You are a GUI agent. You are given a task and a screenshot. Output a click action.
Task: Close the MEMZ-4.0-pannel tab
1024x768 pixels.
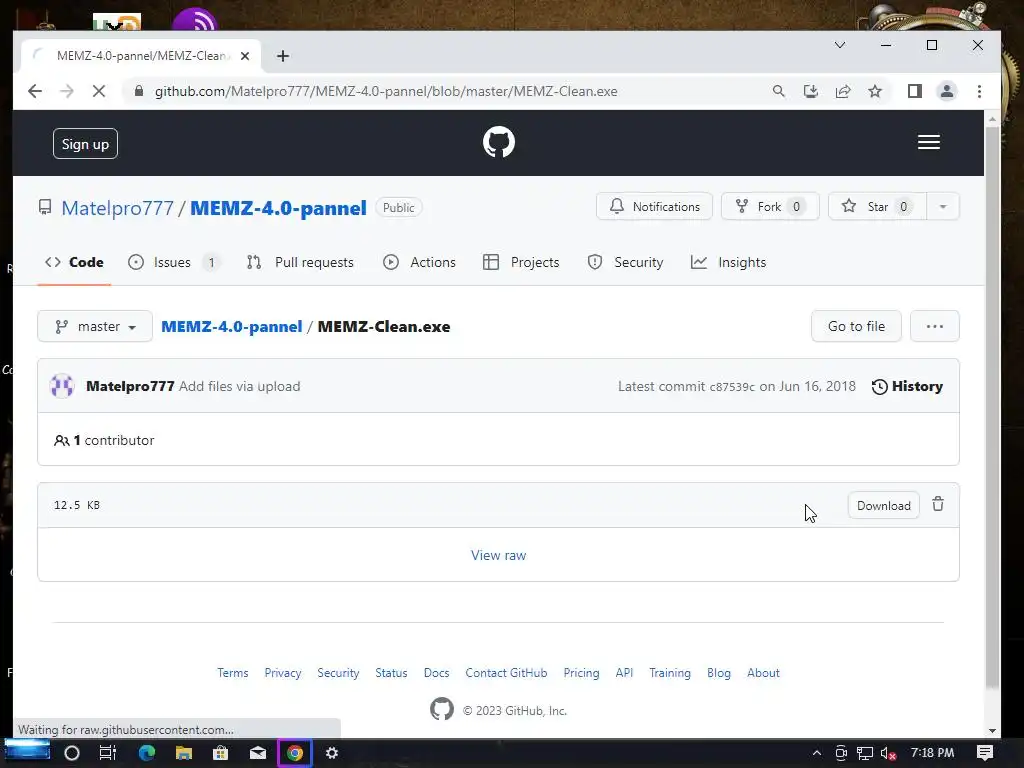coord(245,56)
